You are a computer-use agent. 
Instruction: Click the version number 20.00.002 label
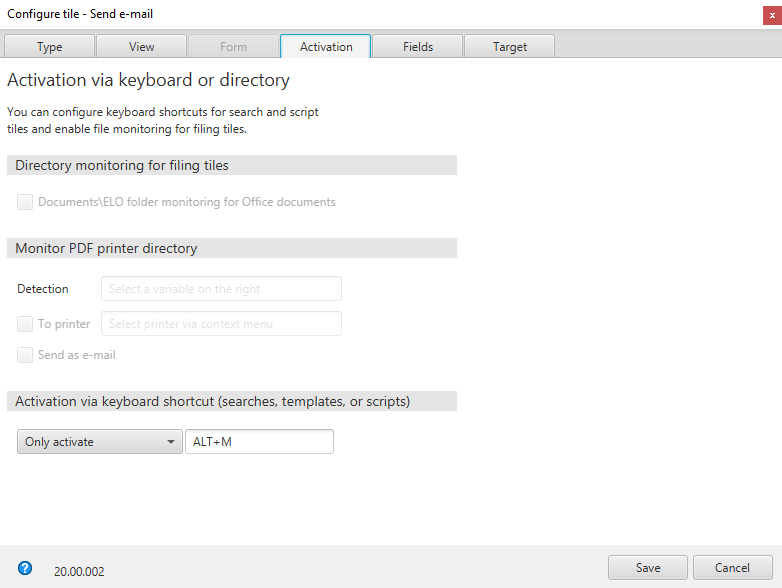pyautogui.click(x=79, y=572)
